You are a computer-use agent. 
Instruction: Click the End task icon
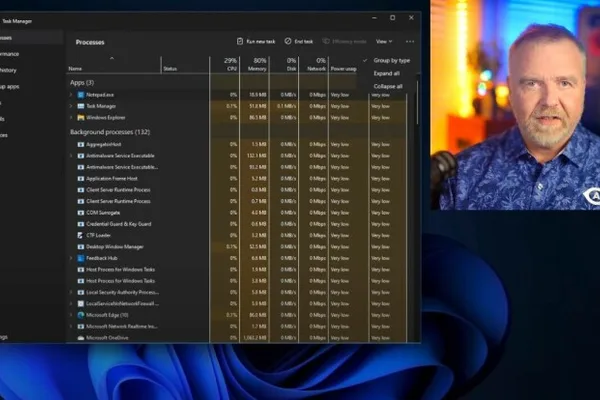288,41
